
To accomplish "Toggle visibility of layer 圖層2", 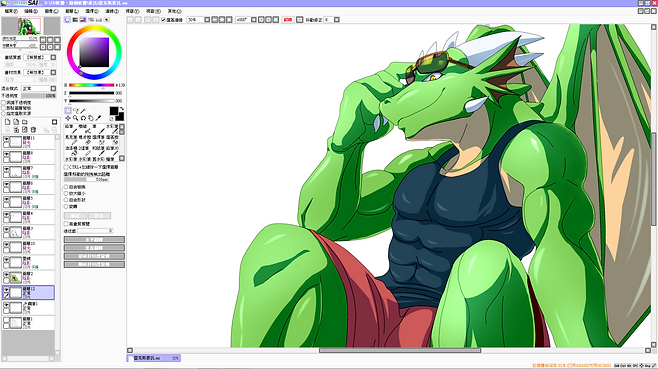I will tap(6, 275).
